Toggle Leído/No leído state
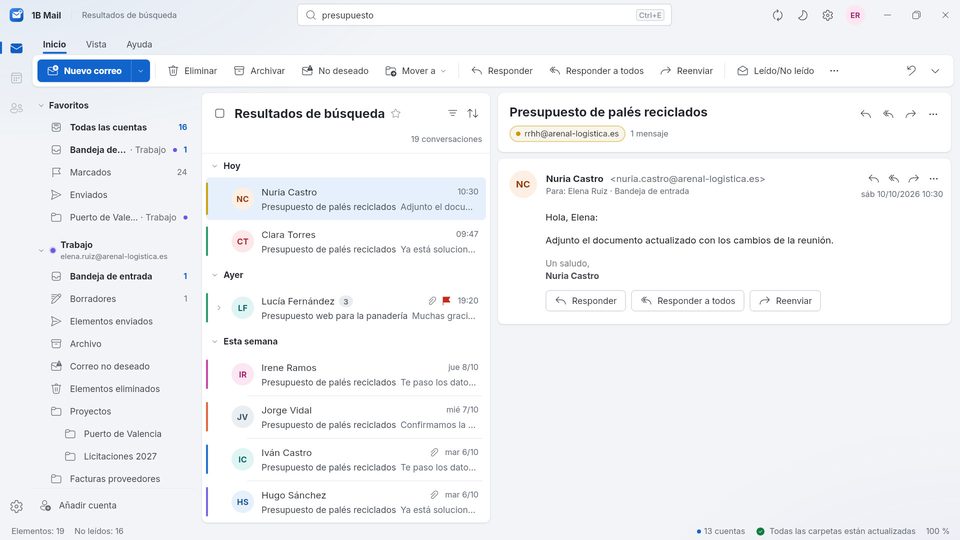 776,71
